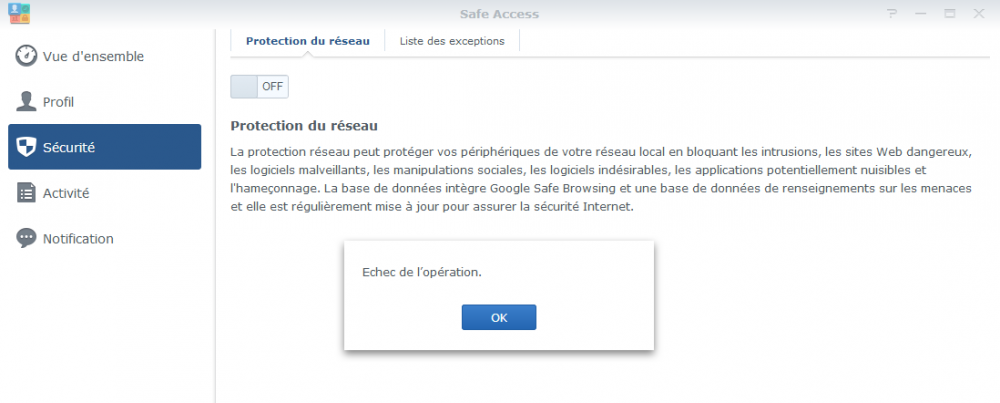Click the Safe Access app icon in title bar
The width and height of the screenshot is (1000, 403).
click(17, 13)
